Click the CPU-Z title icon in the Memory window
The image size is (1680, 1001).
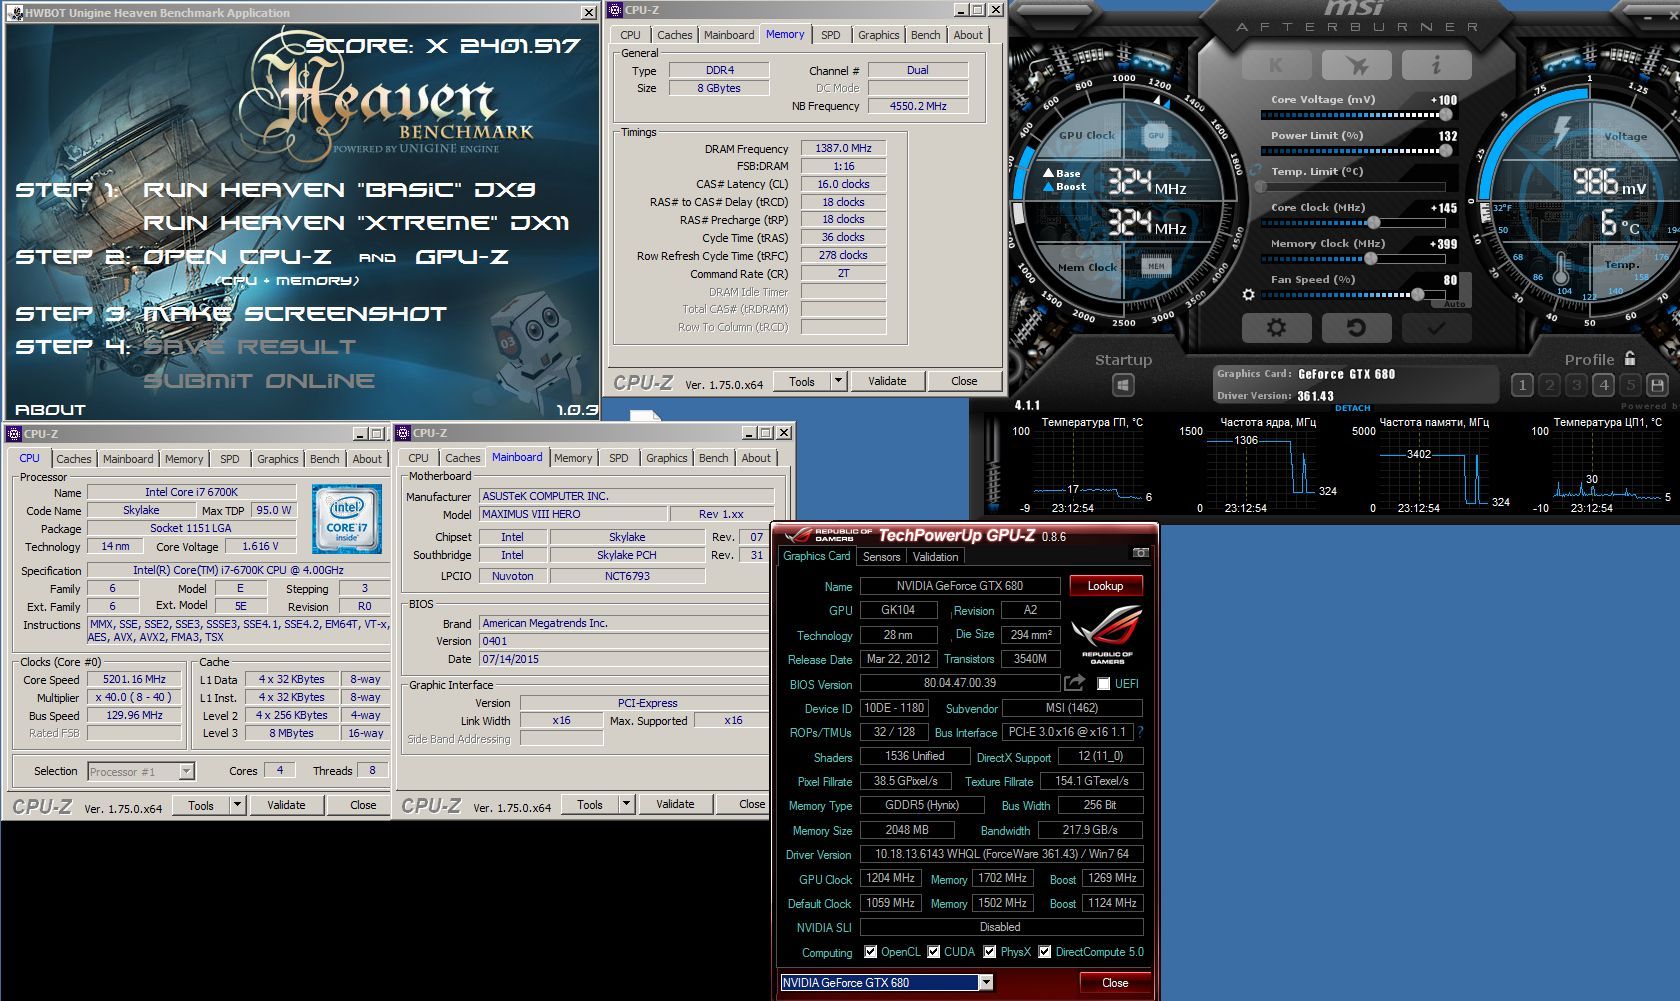(615, 10)
